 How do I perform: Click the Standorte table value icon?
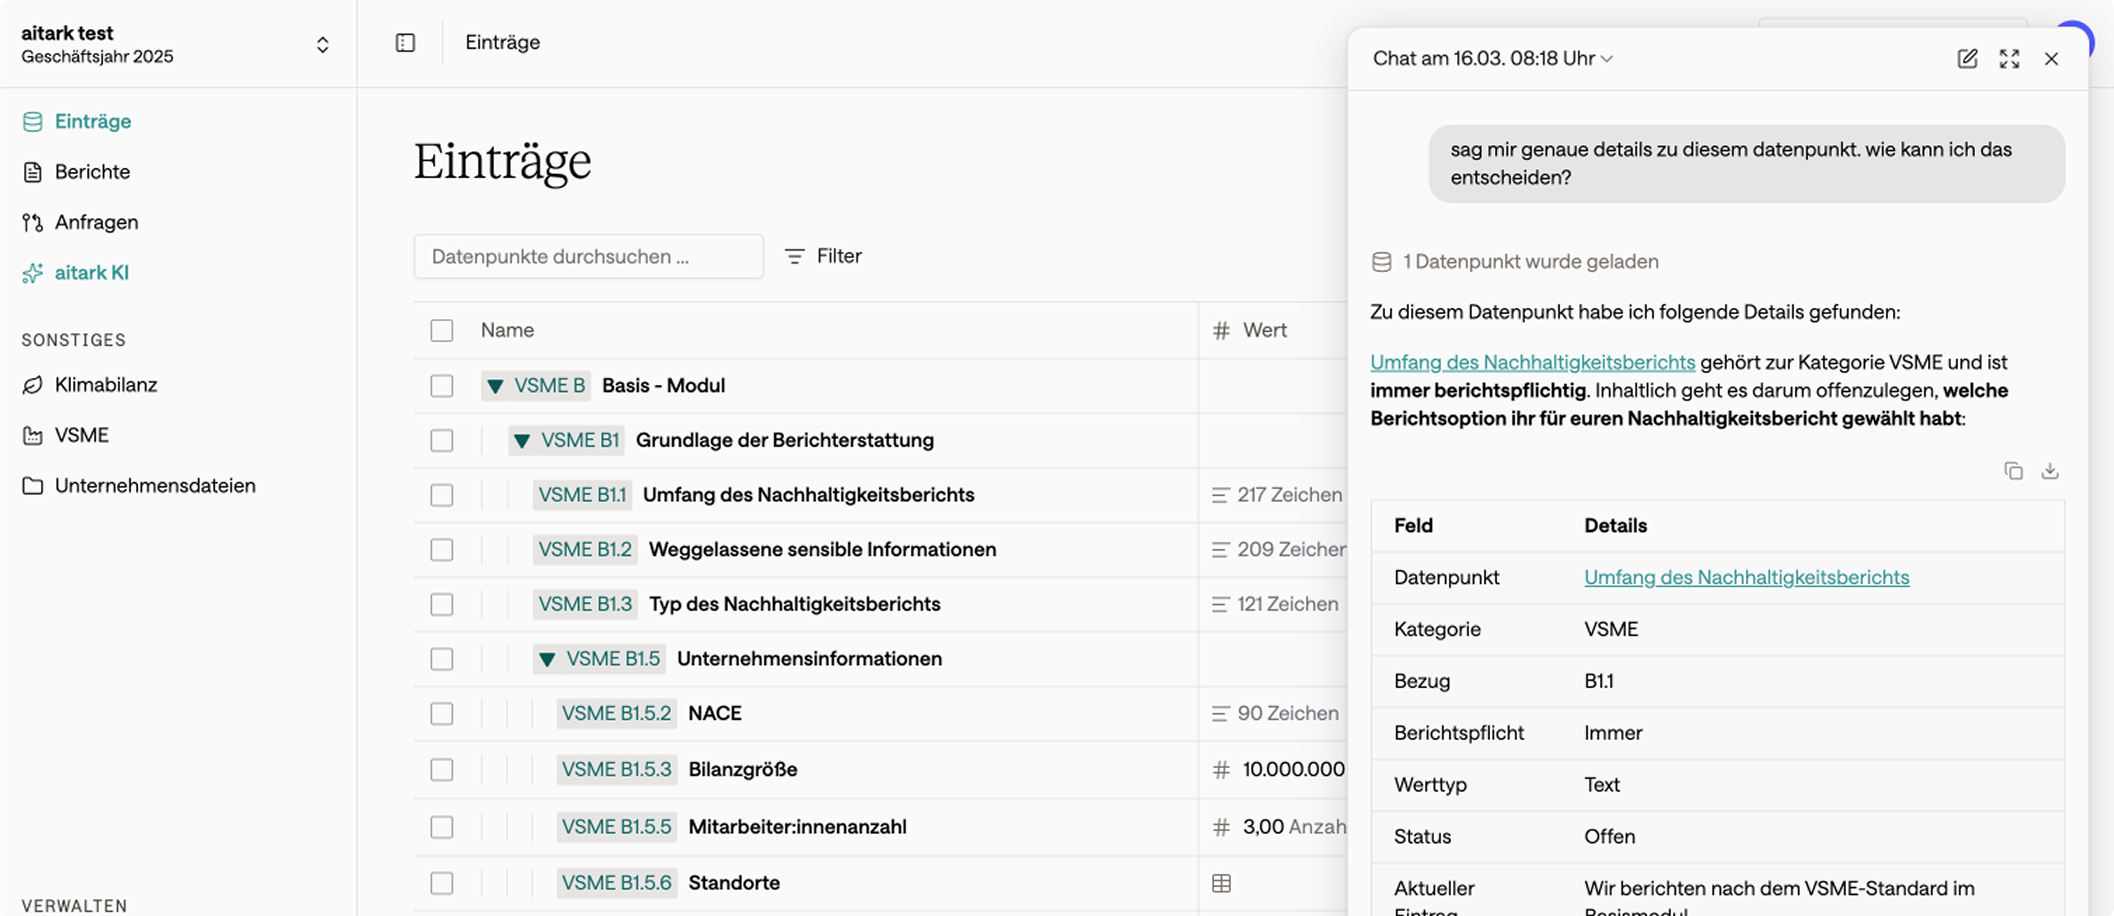[x=1221, y=883]
